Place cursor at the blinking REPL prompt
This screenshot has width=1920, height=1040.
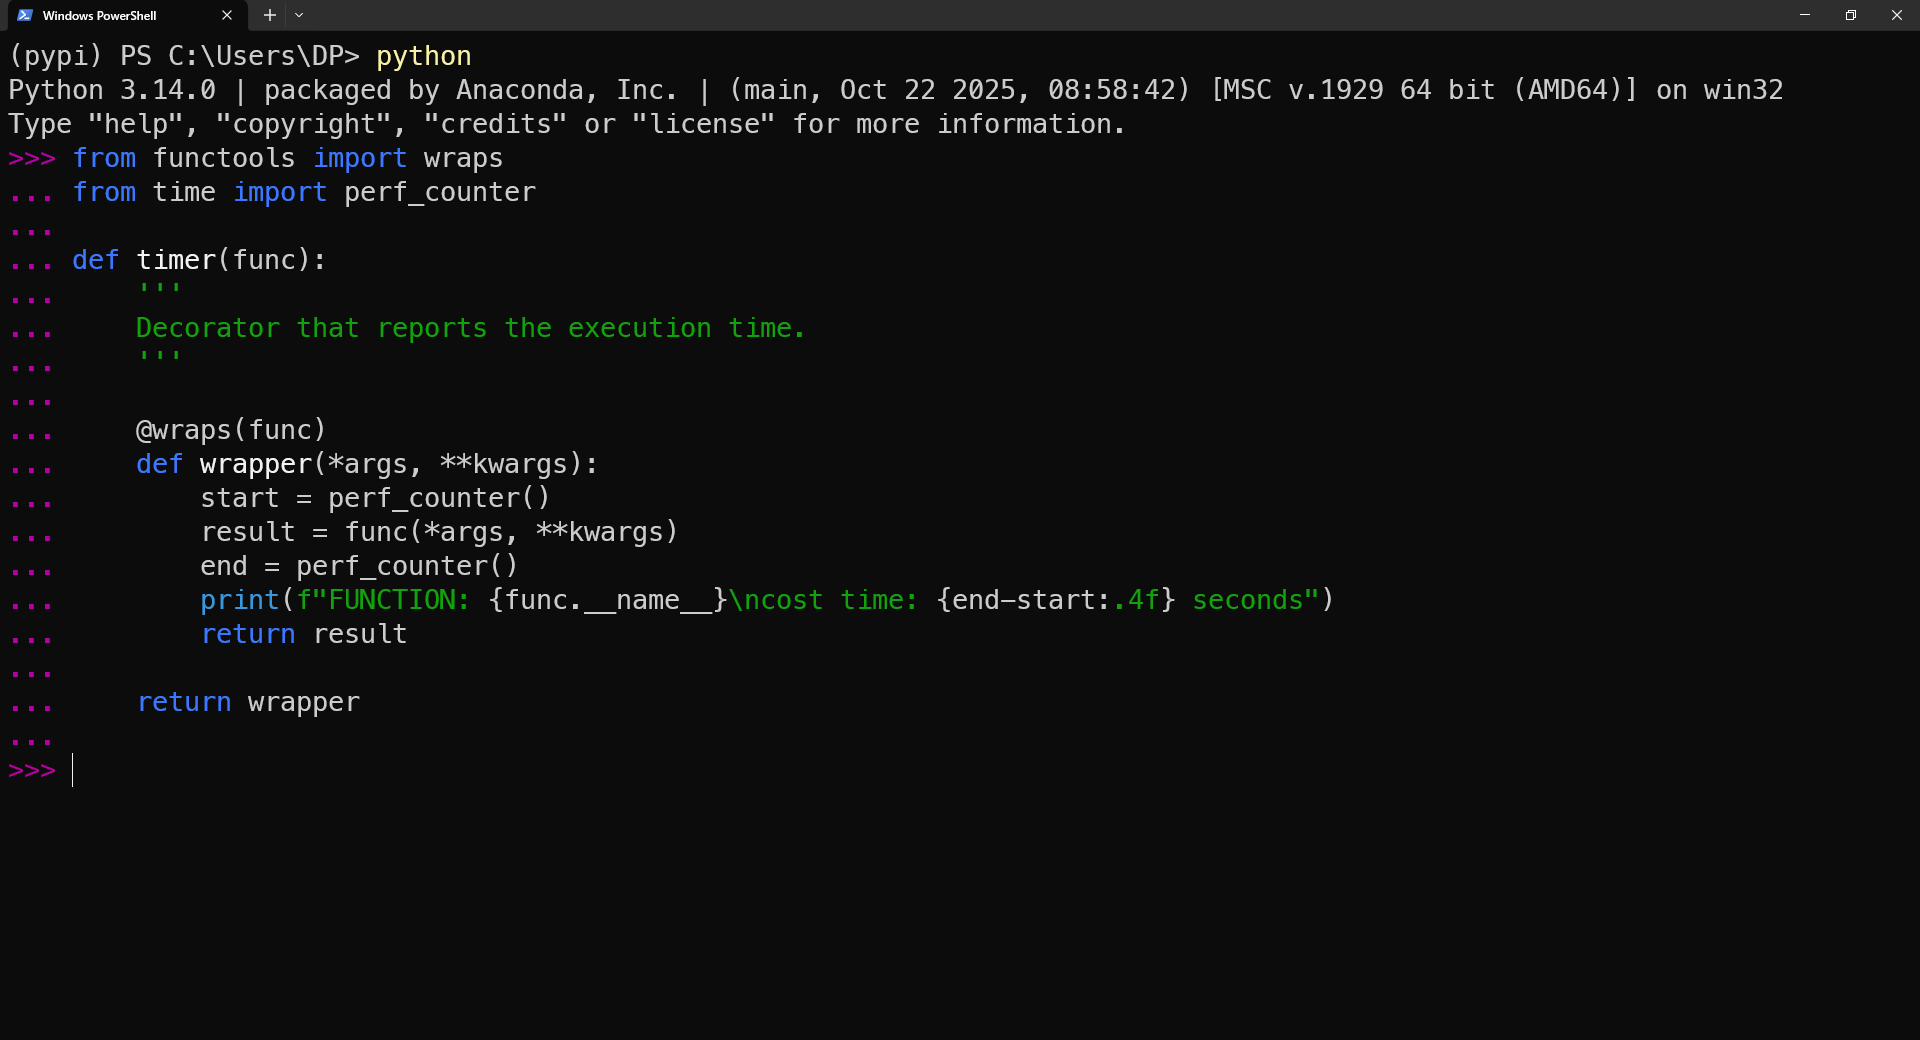click(x=72, y=770)
